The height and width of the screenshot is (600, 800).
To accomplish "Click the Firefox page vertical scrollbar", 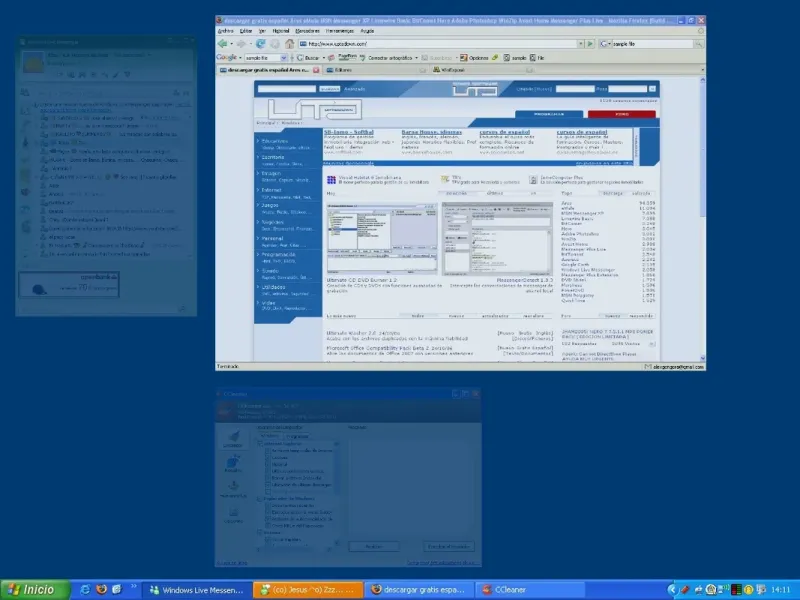I will [x=703, y=219].
